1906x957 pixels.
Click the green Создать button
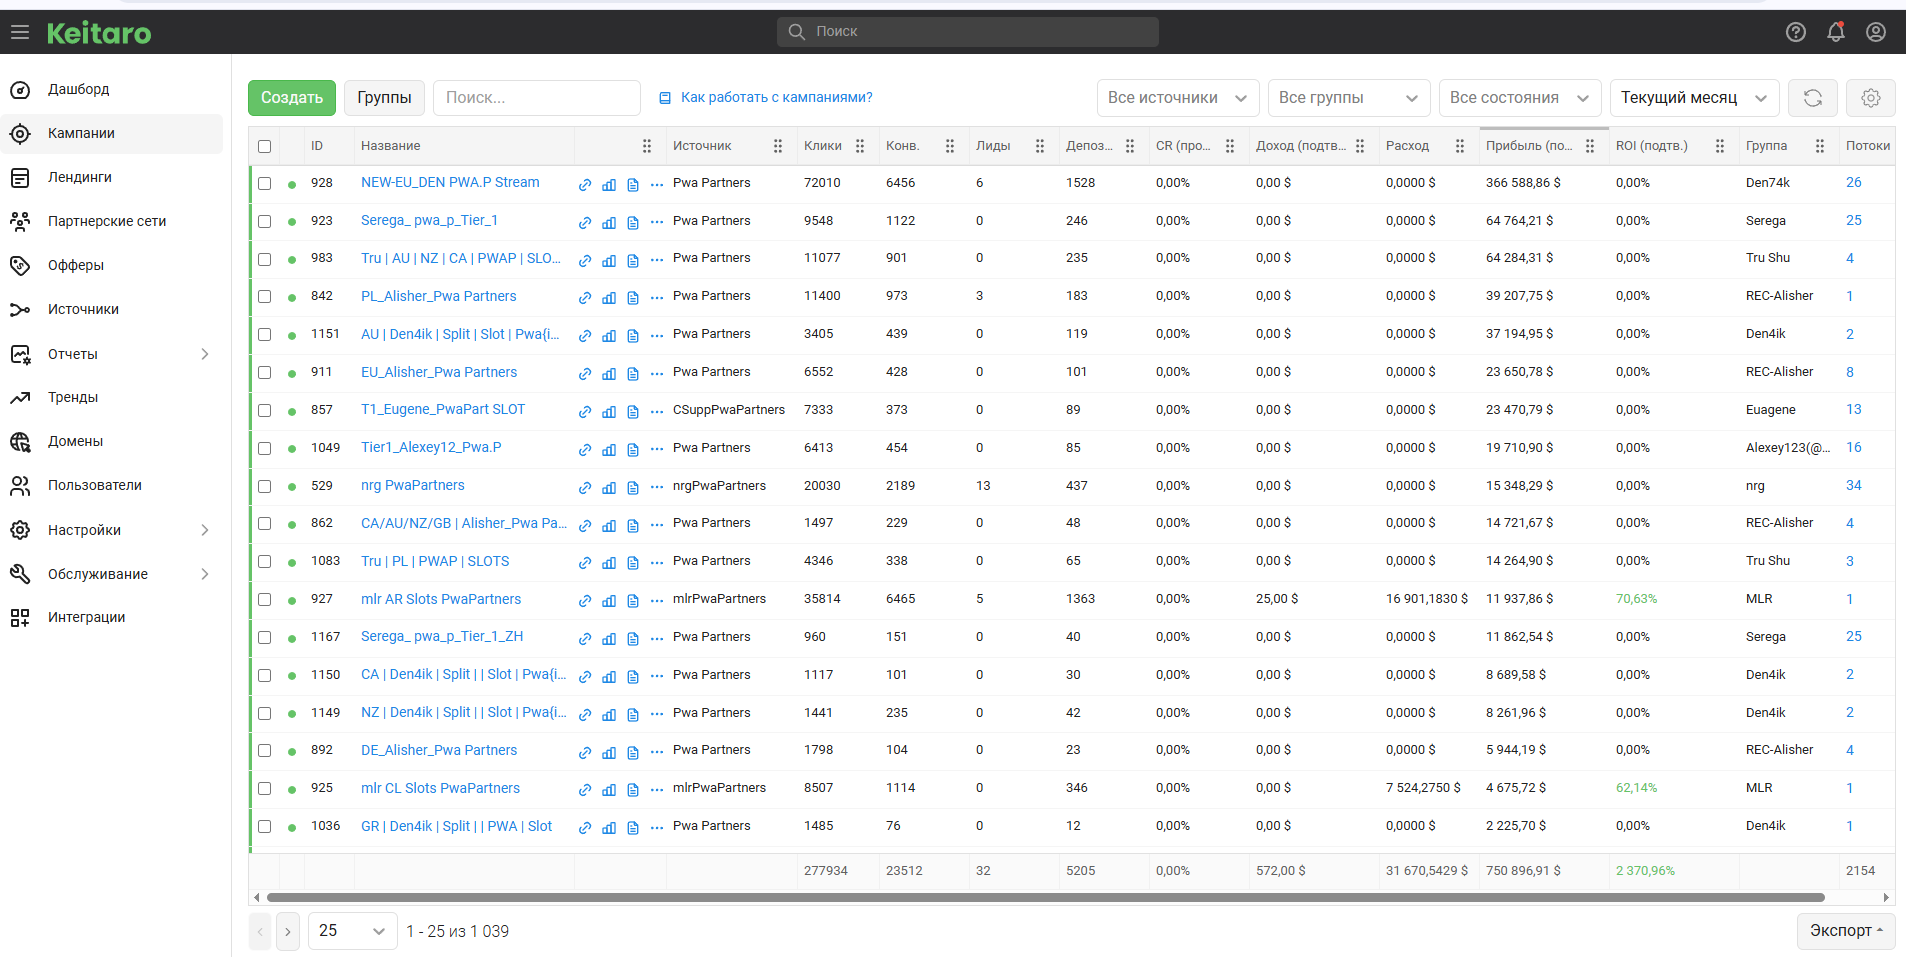(x=292, y=98)
